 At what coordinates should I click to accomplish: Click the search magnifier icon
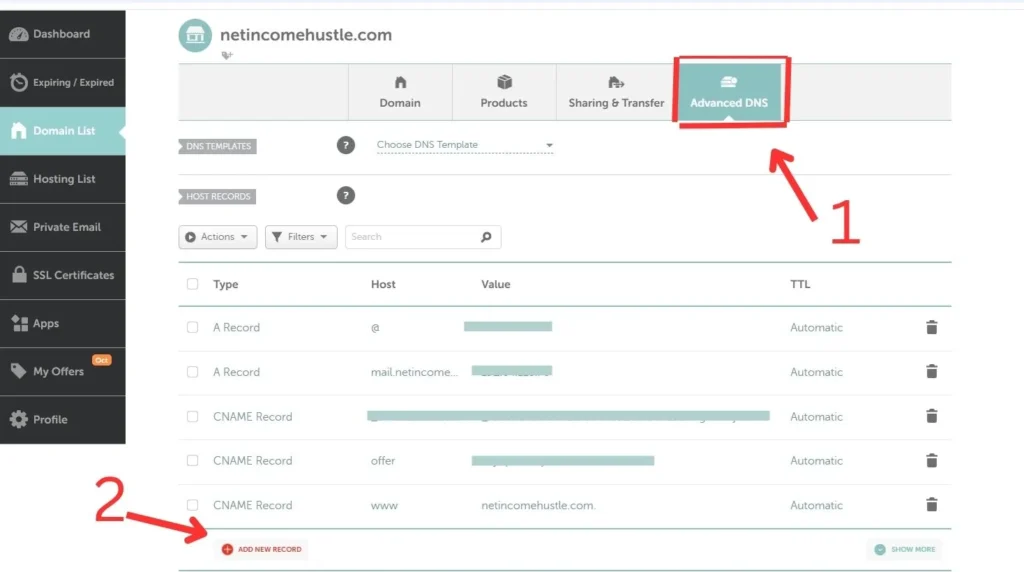(x=486, y=237)
